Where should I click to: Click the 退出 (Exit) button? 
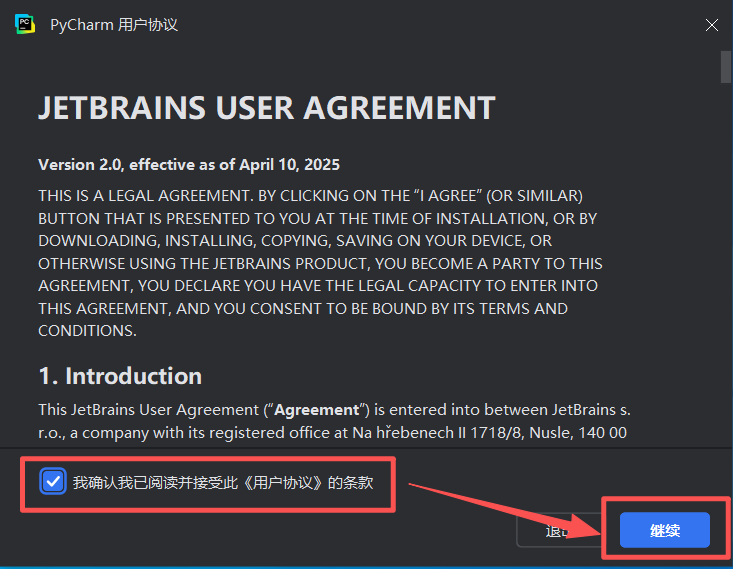click(559, 531)
